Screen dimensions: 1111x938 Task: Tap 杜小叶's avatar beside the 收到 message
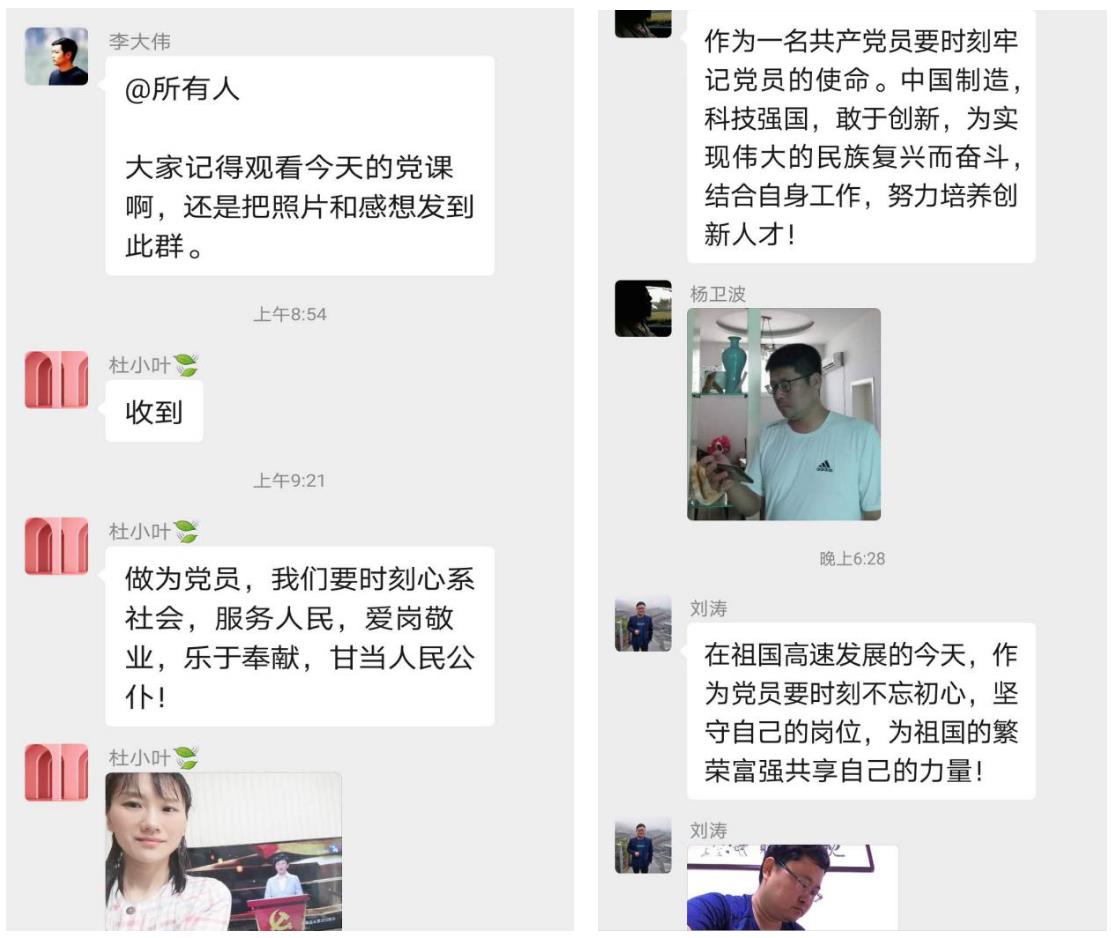(x=57, y=380)
